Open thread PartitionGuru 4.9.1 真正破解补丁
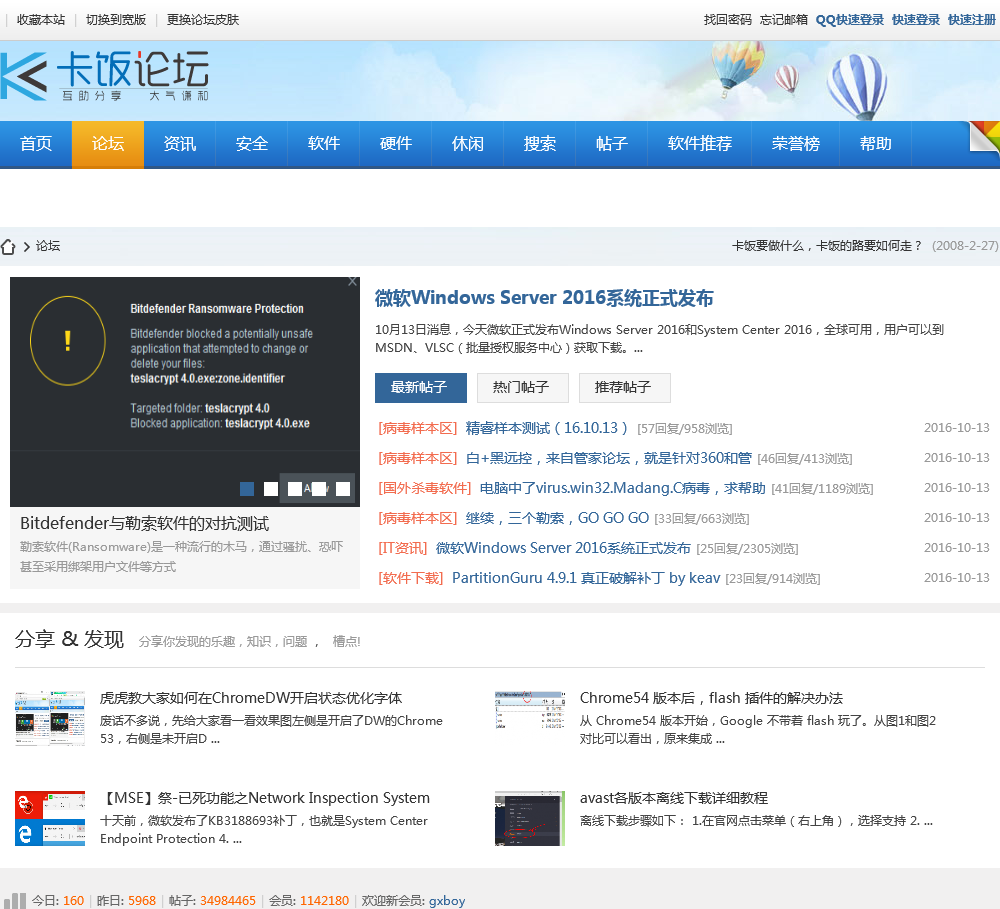 (586, 578)
